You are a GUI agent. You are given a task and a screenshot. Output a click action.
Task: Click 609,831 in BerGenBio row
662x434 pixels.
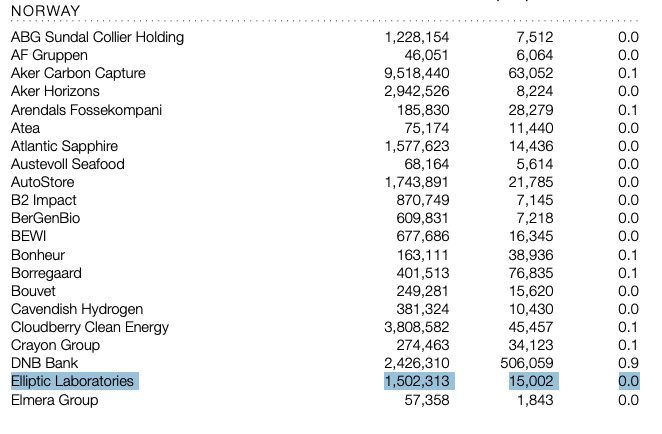click(x=423, y=218)
